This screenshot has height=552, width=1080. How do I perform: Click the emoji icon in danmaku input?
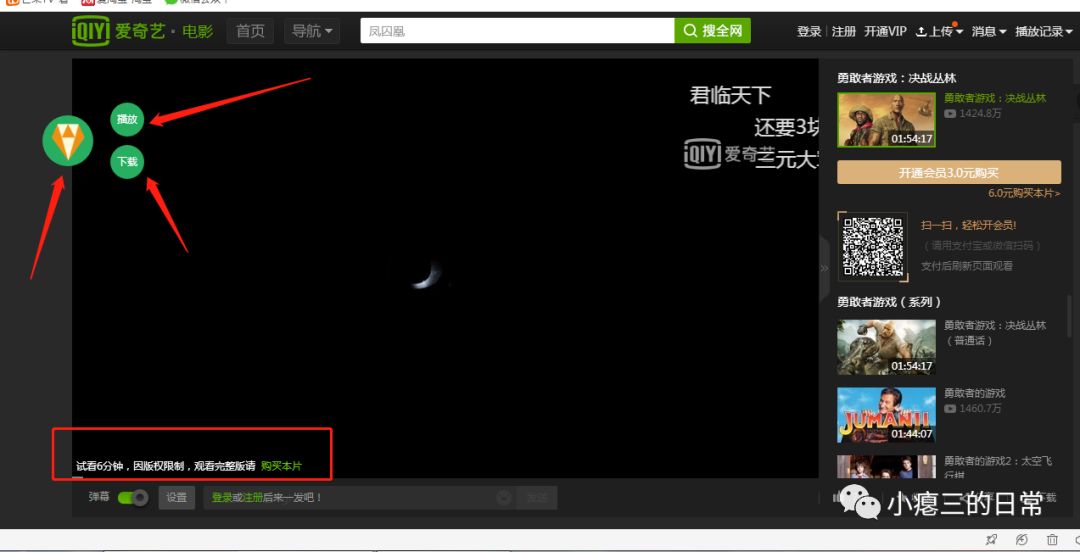[503, 498]
